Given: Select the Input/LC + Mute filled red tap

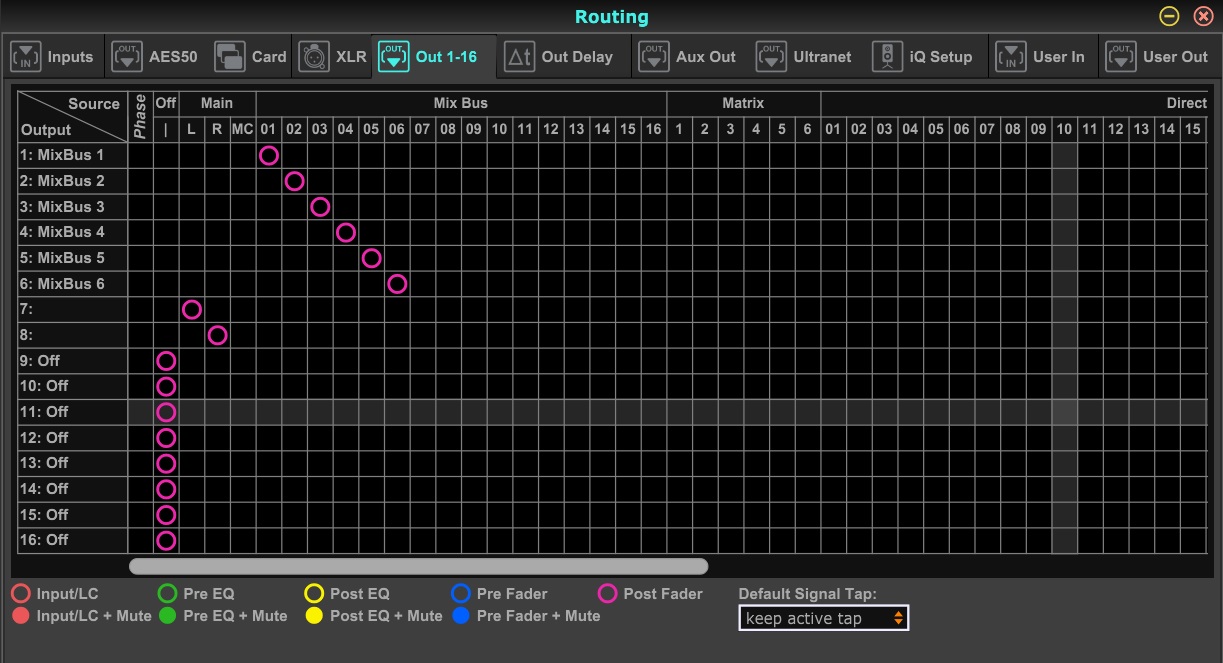Looking at the screenshot, I should (x=20, y=616).
